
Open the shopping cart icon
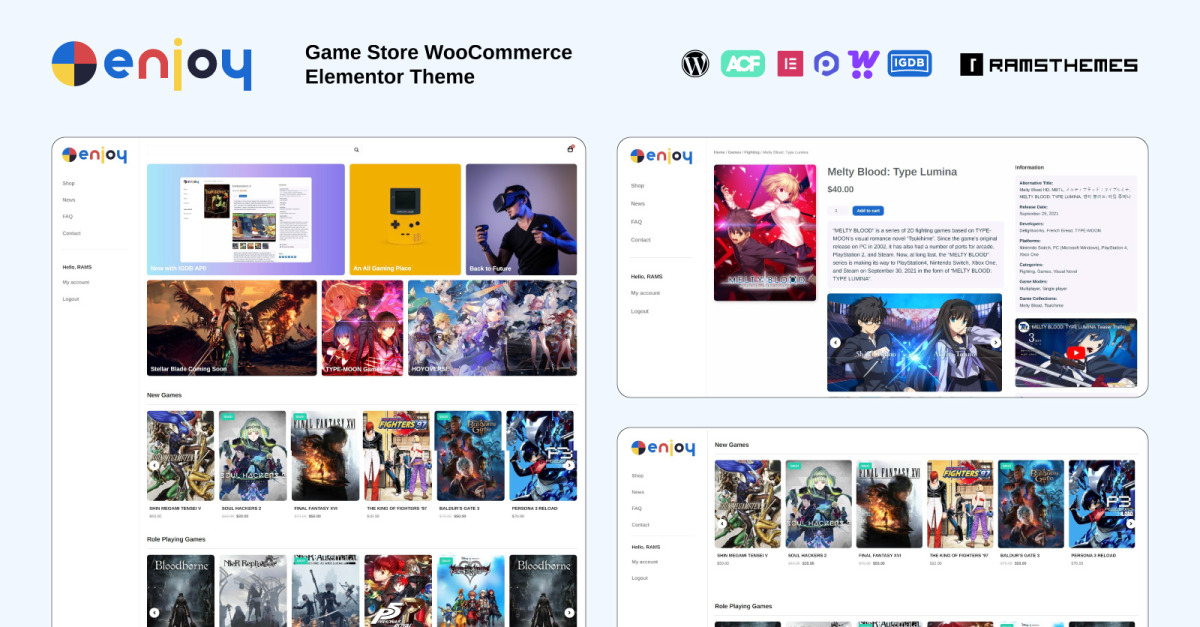(570, 149)
